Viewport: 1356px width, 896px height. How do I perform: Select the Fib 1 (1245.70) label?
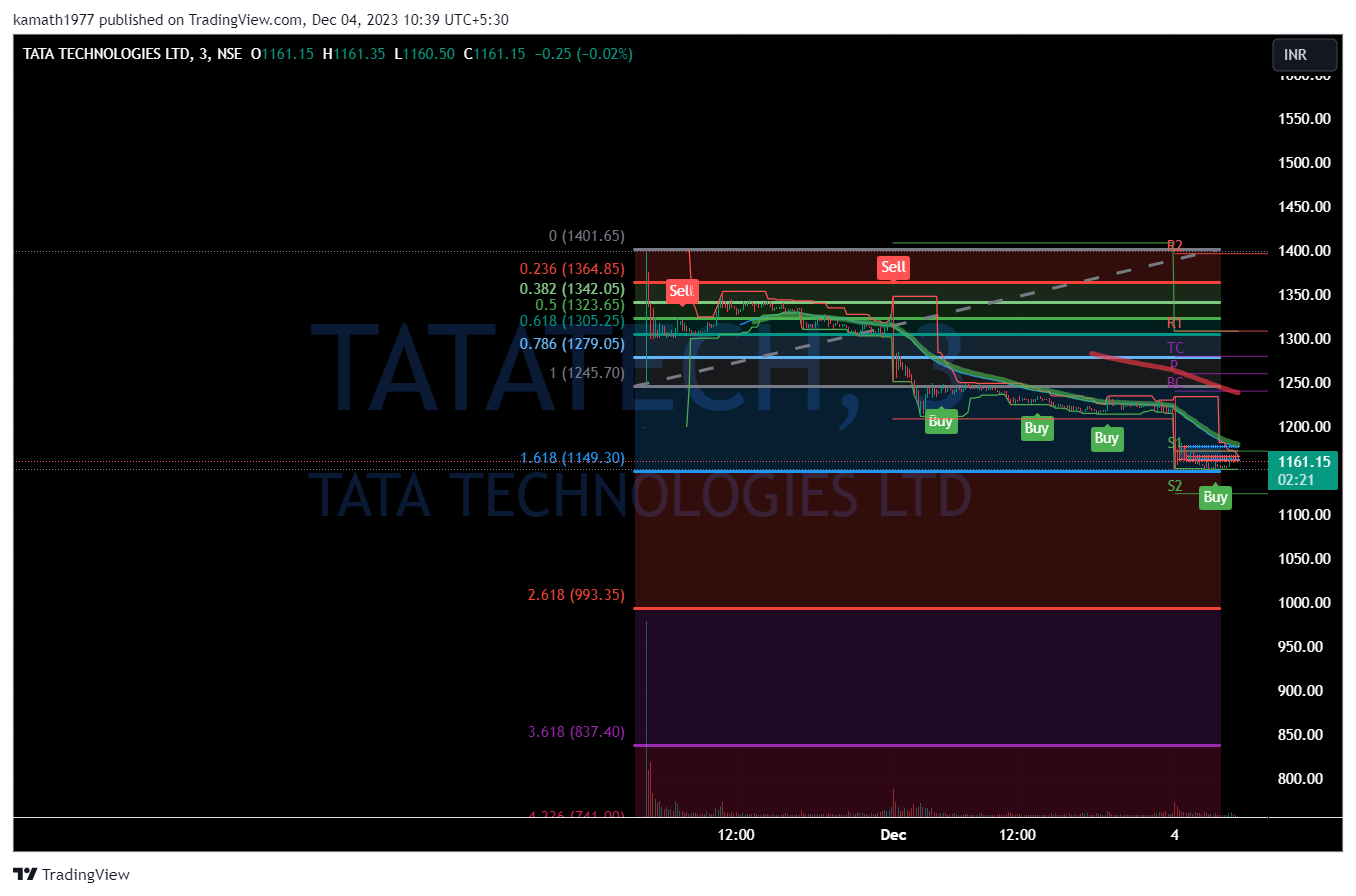[587, 372]
